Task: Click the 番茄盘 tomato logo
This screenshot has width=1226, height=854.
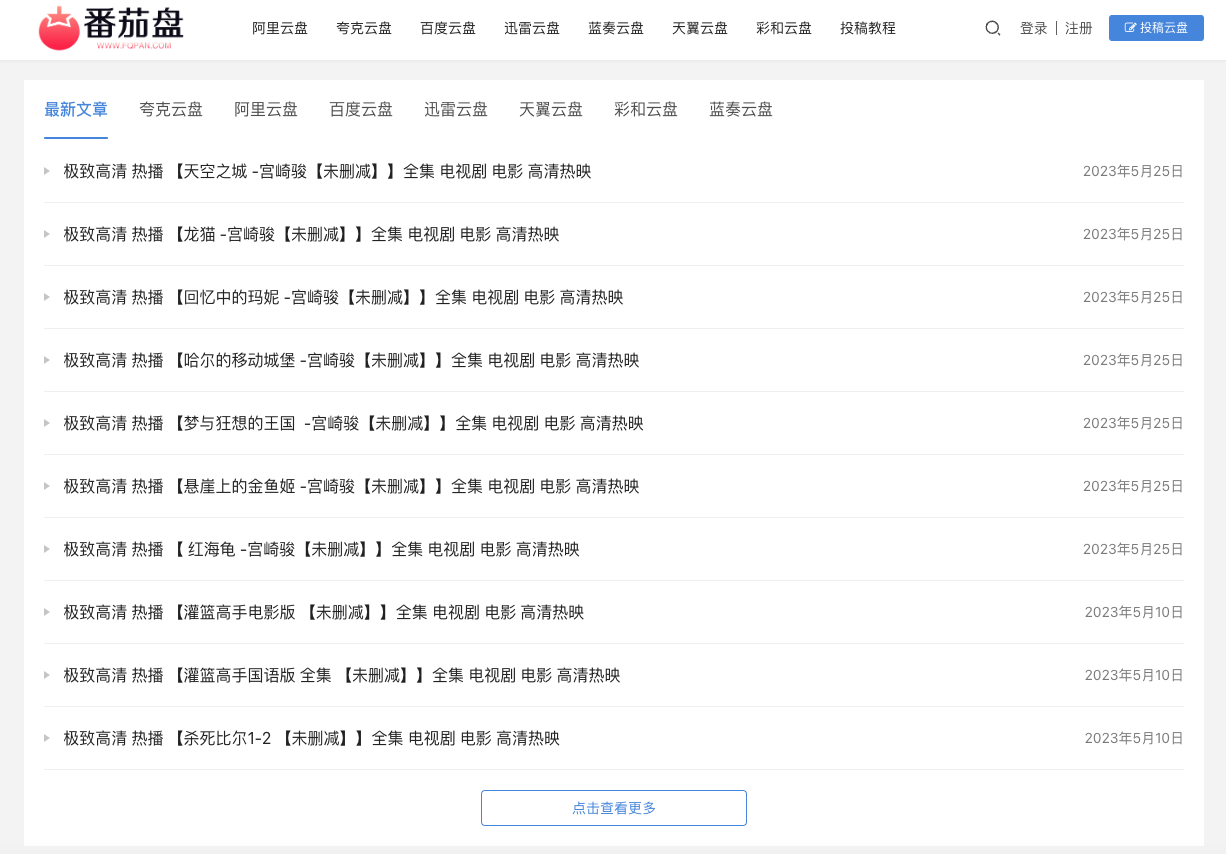Action: (111, 29)
